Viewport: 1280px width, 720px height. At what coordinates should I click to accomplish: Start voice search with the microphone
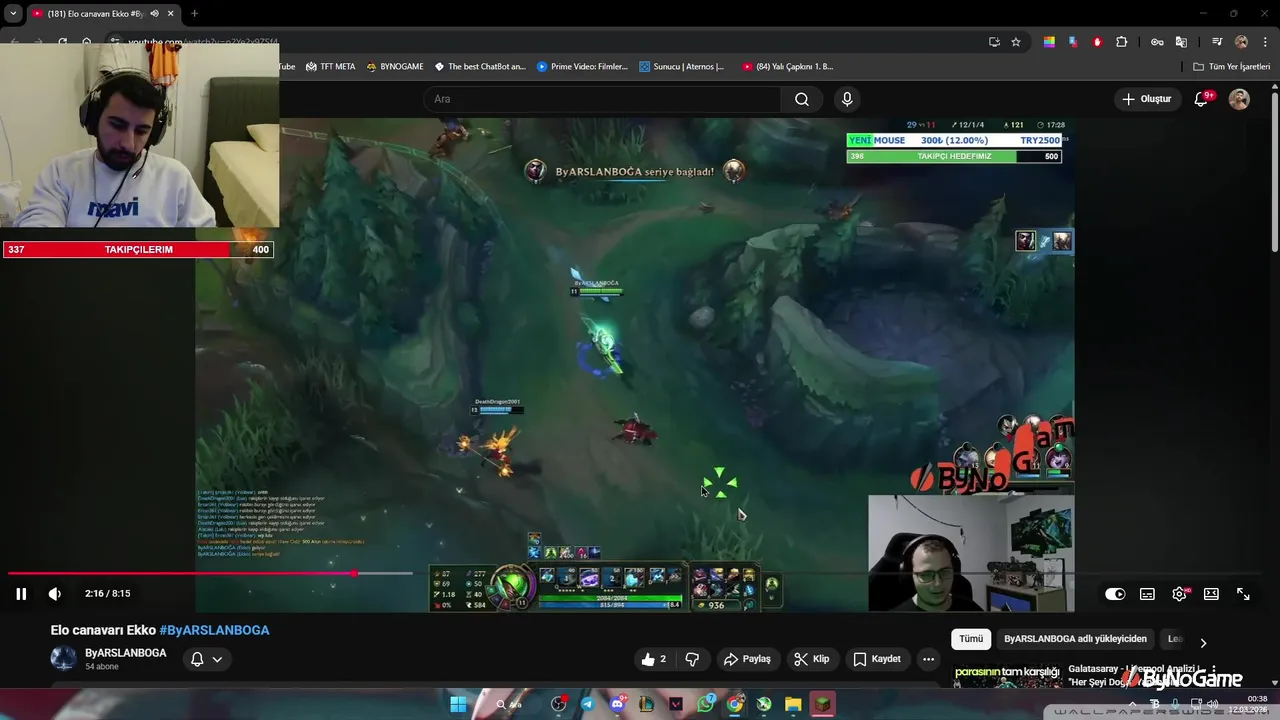pyautogui.click(x=847, y=99)
